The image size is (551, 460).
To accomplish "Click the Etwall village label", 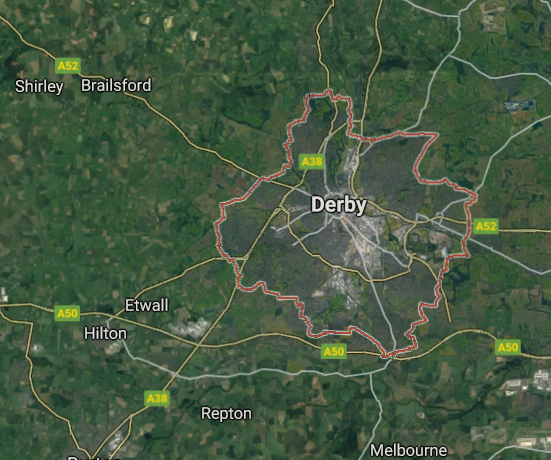I will pyautogui.click(x=147, y=305).
